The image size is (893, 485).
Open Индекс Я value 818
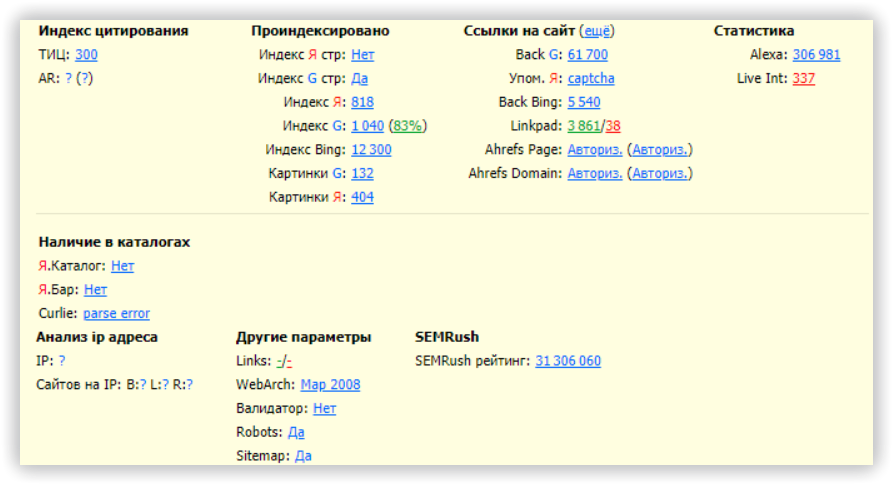coord(362,102)
